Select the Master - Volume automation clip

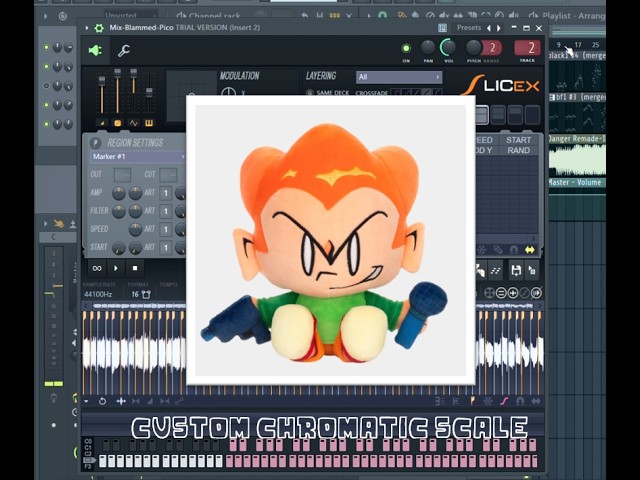577,182
